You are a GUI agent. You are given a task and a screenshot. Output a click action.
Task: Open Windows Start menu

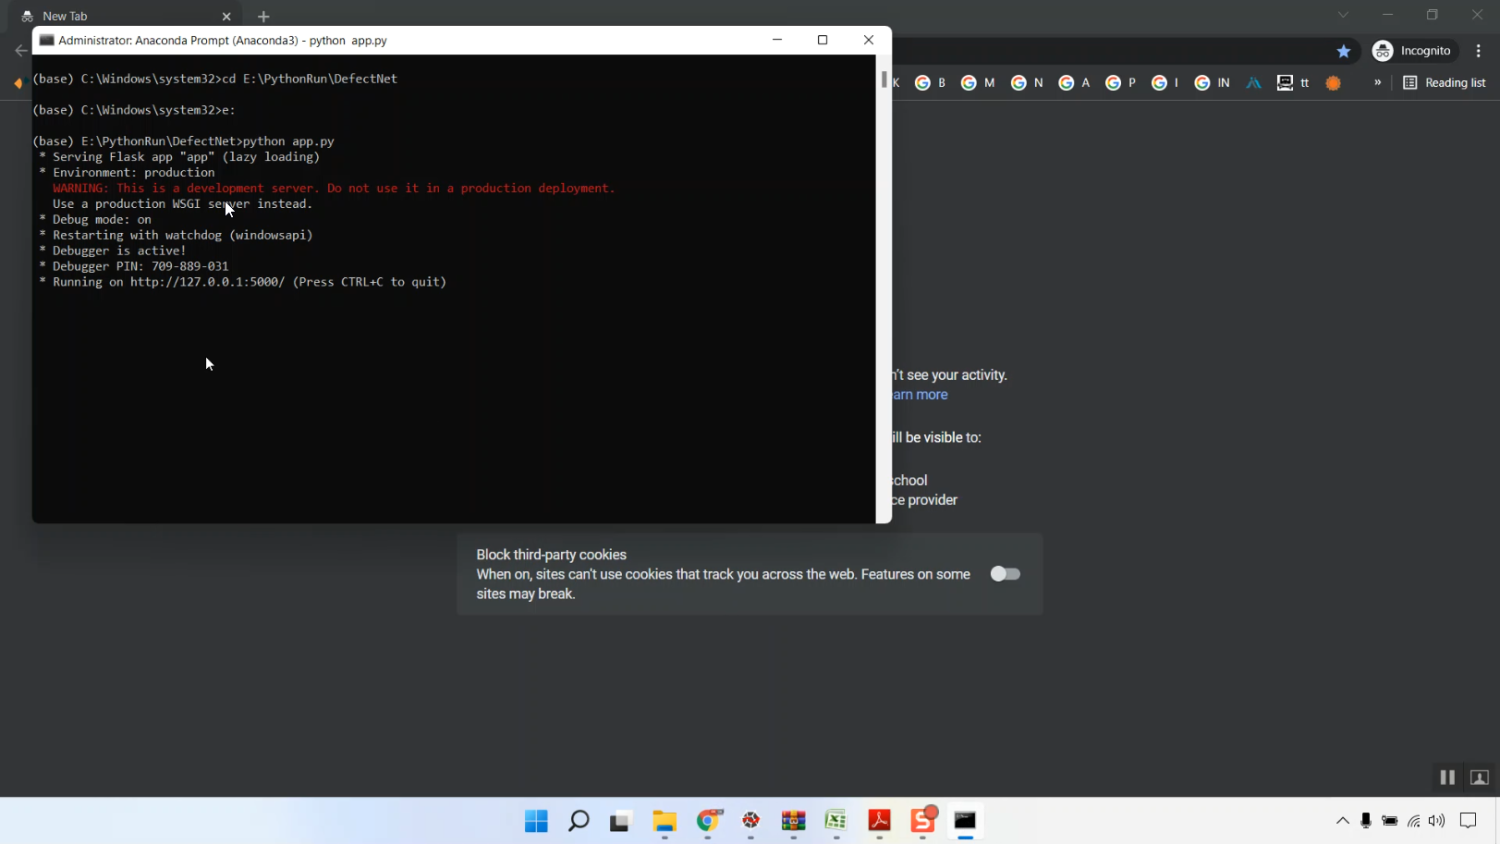pyautogui.click(x=536, y=821)
